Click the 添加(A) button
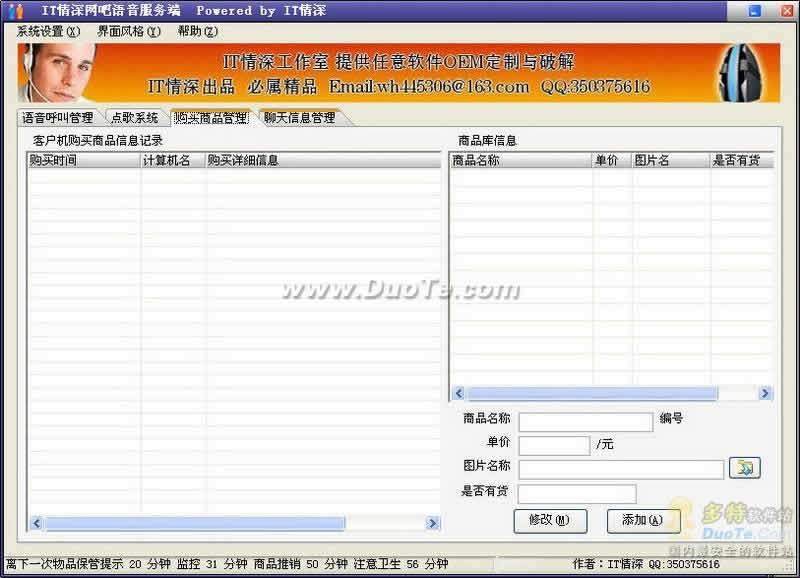This screenshot has height=578, width=800. [643, 520]
